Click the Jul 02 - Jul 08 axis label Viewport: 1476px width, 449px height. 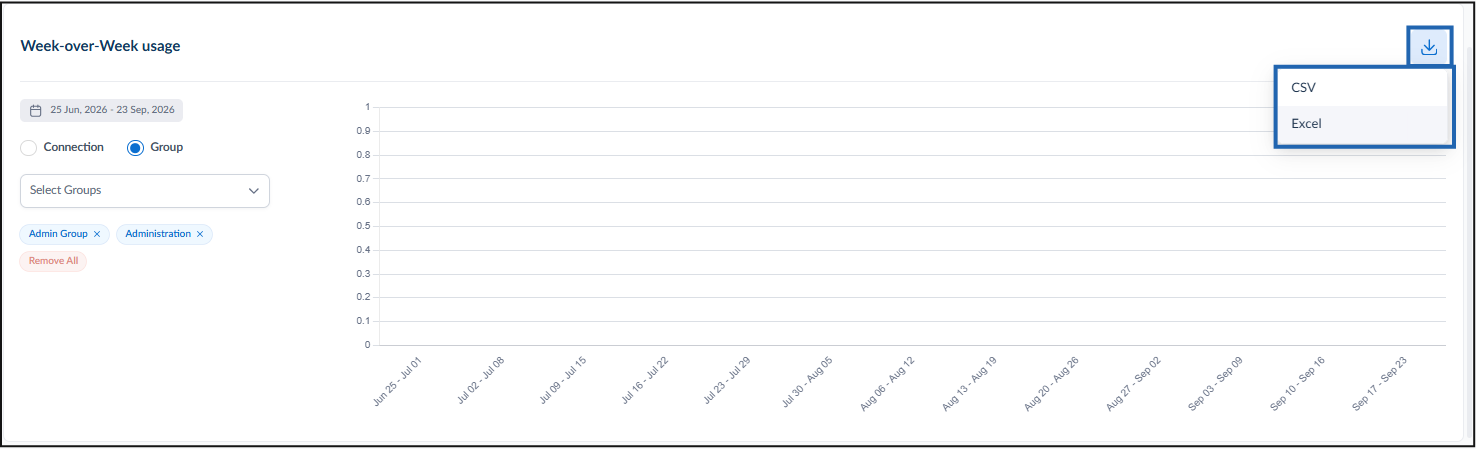[480, 380]
